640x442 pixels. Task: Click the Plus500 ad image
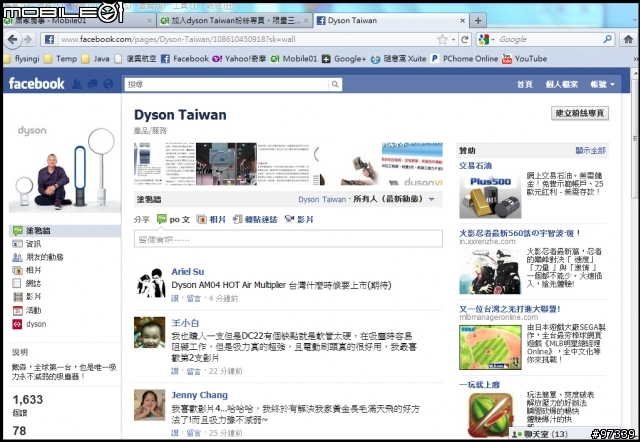pyautogui.click(x=490, y=195)
